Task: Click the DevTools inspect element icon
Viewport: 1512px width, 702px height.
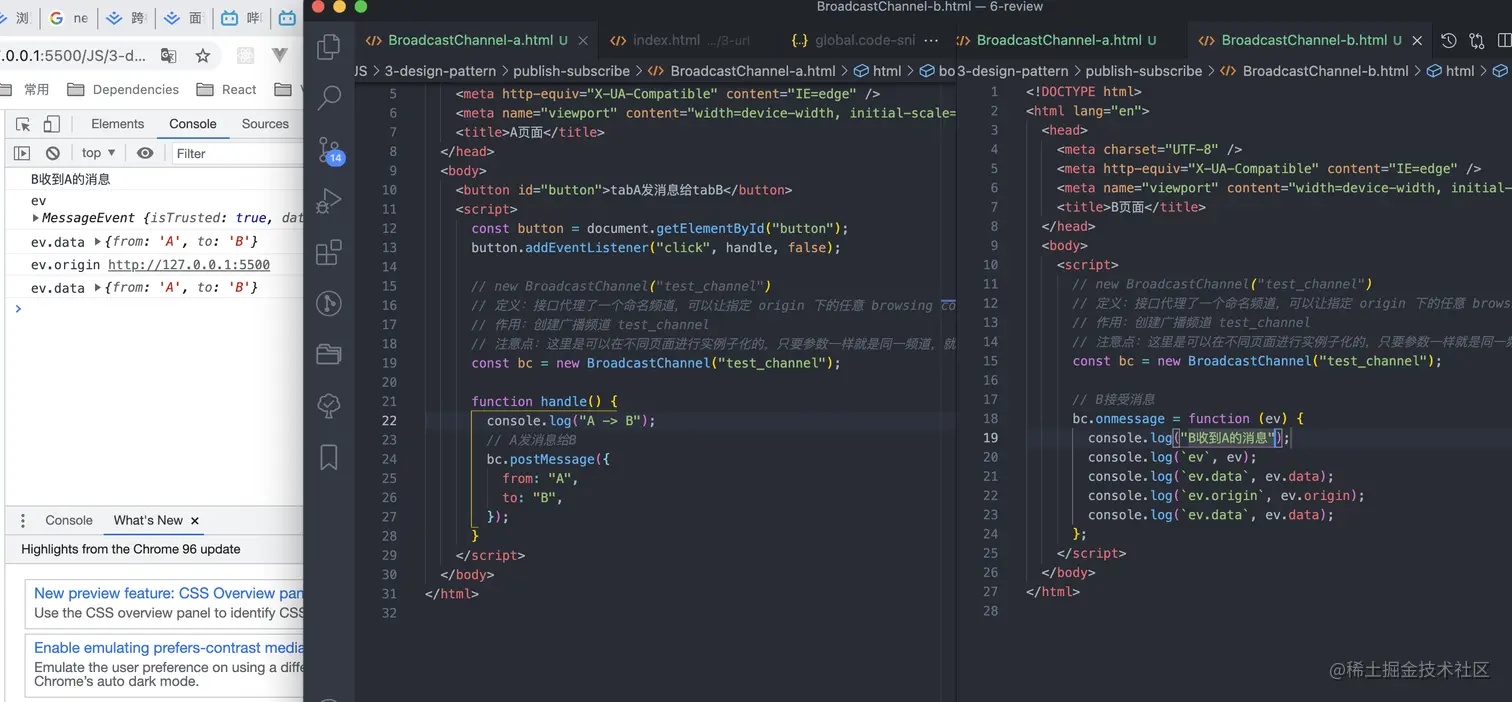Action: click(x=23, y=124)
